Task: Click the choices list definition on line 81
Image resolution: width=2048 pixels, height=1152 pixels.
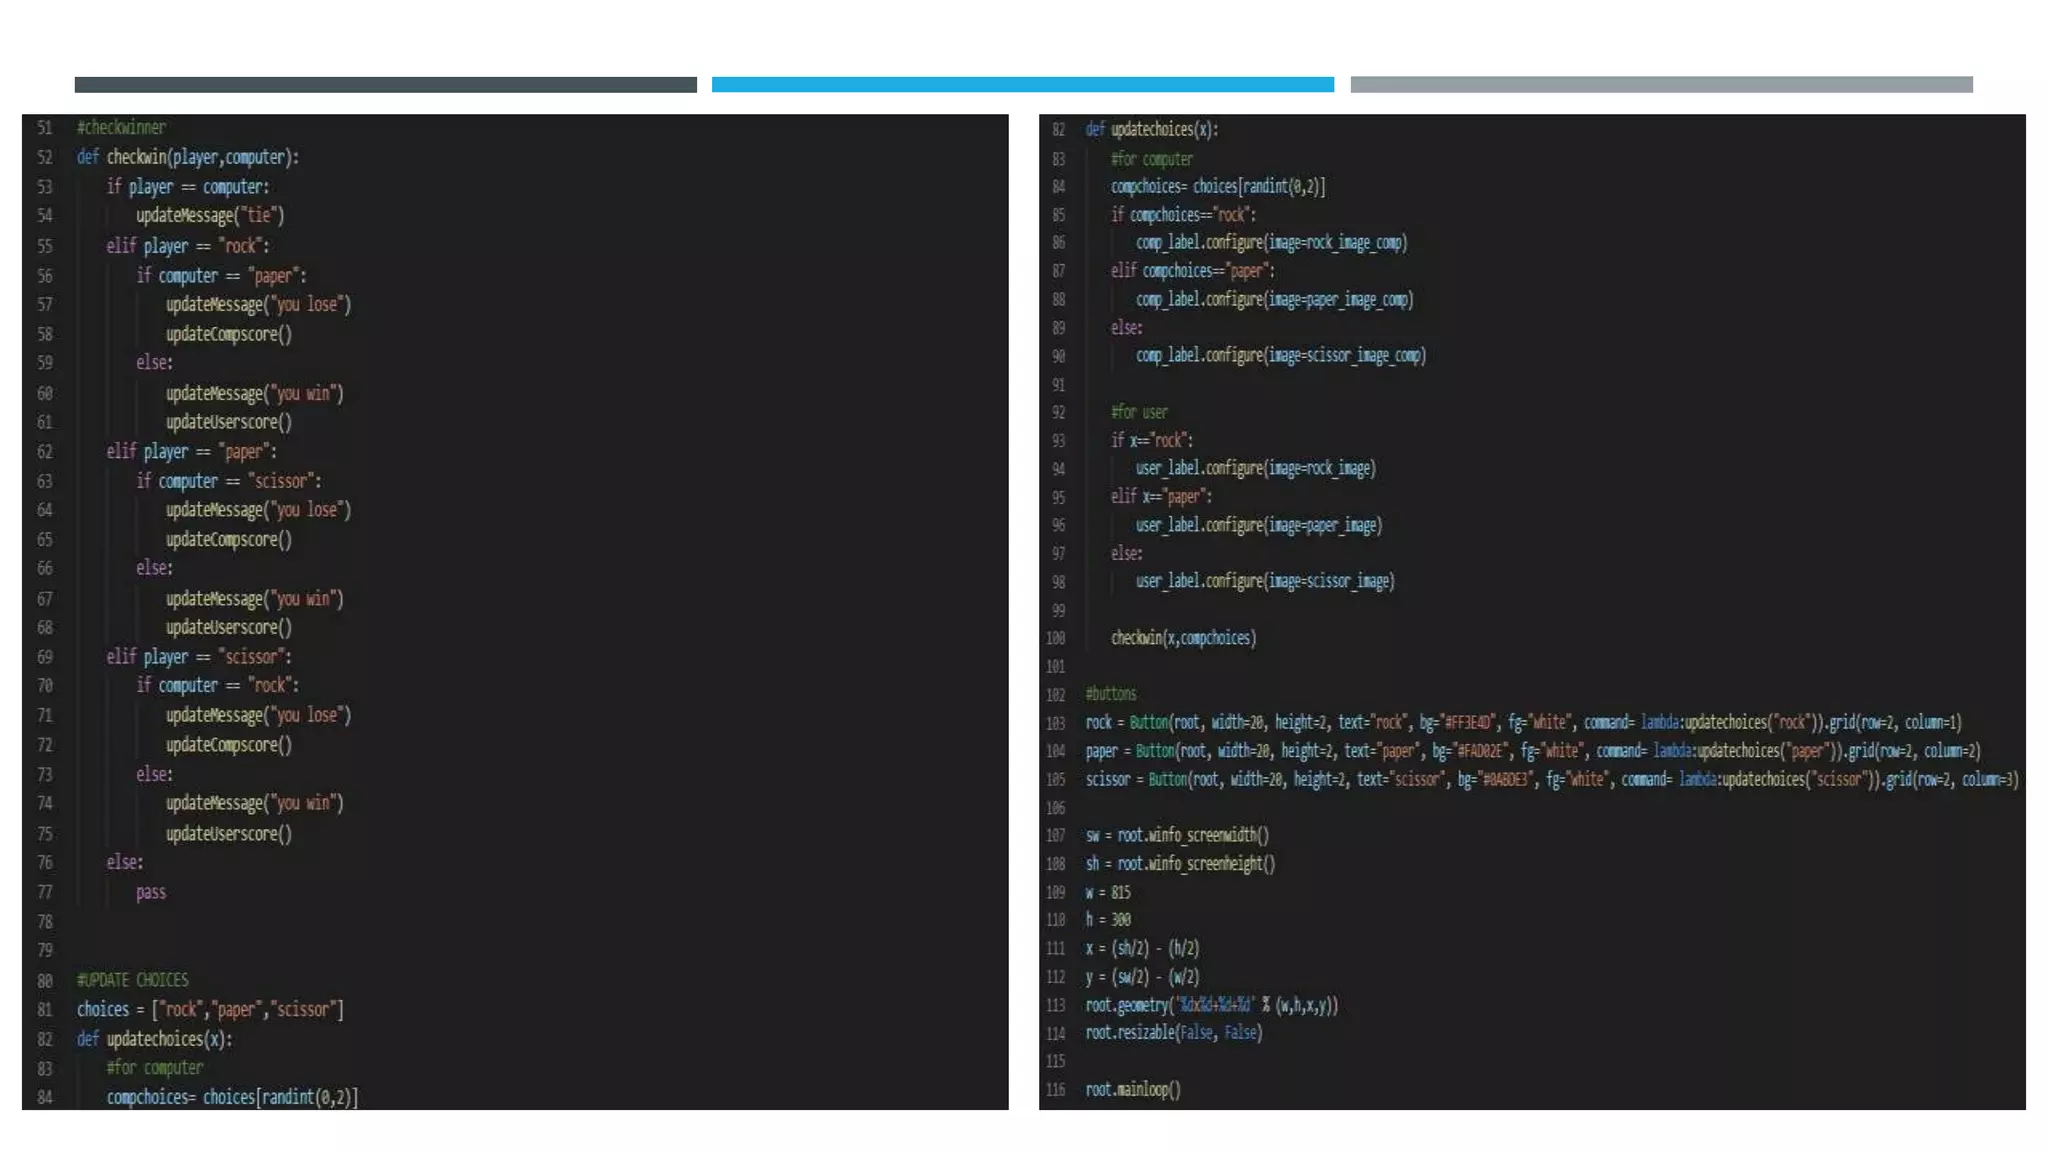Action: coord(210,1009)
